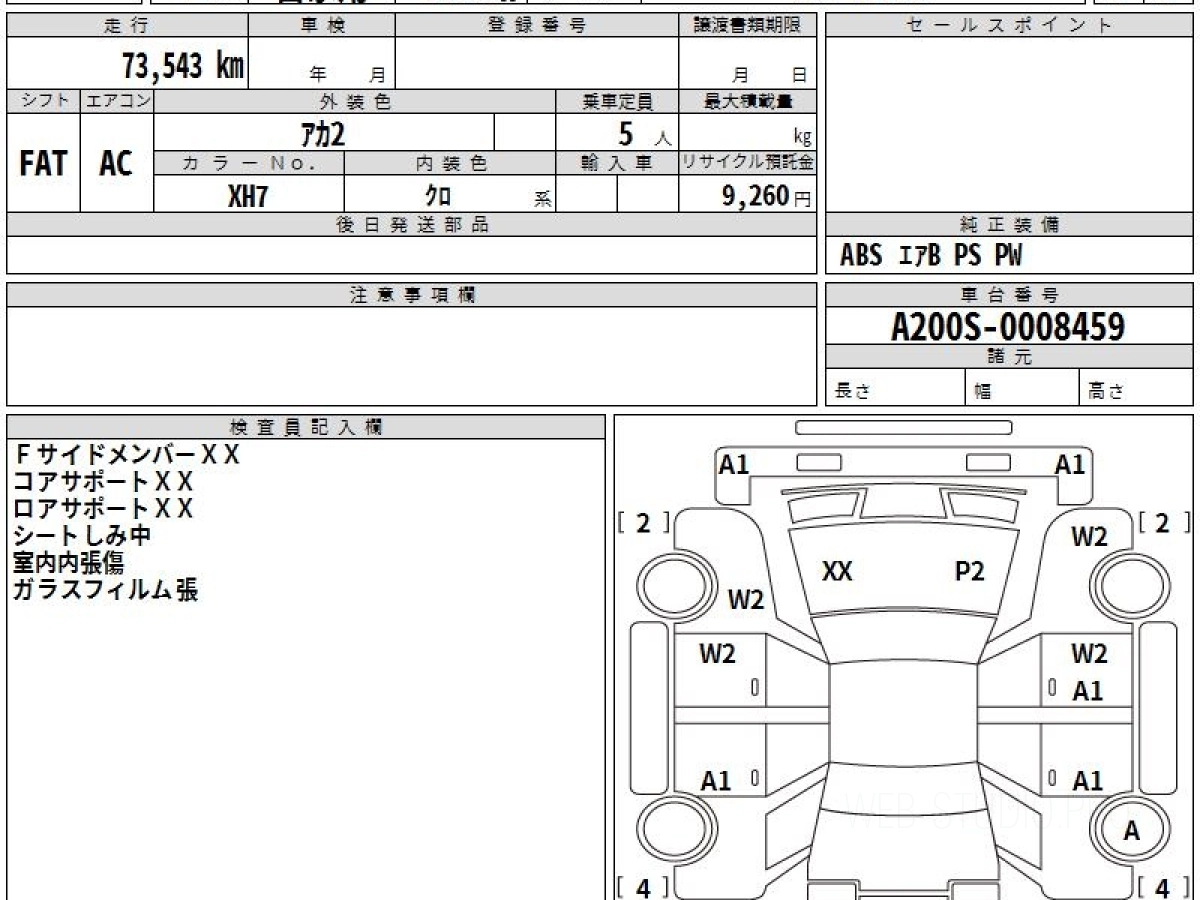Select the 室内内張傷 note line

tap(68, 563)
